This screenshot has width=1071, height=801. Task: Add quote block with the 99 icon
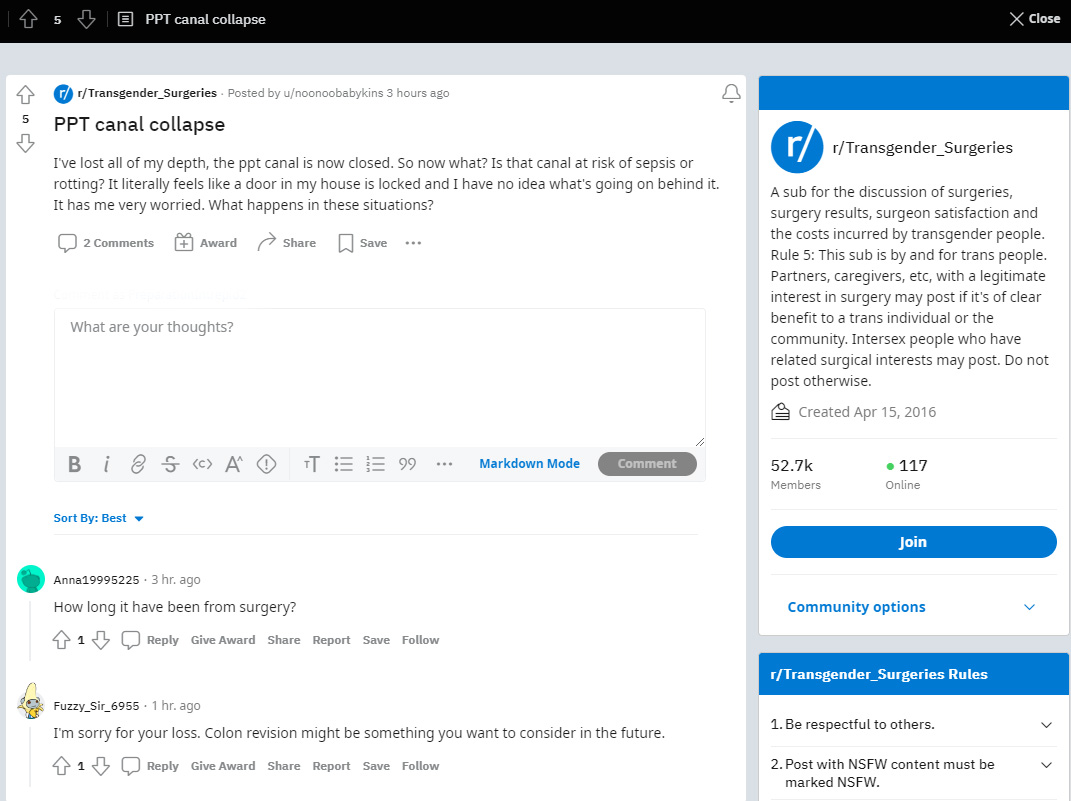(x=408, y=464)
